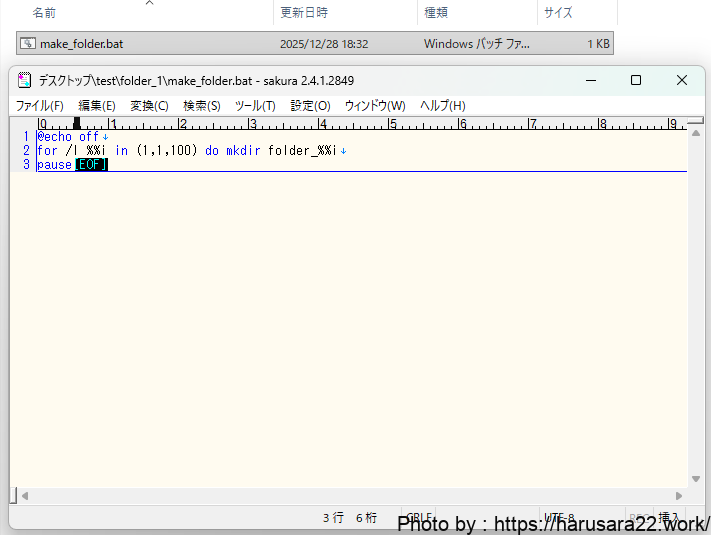
Task: Click the sort chevron above the name column
Action: pyautogui.click(x=149, y=3)
